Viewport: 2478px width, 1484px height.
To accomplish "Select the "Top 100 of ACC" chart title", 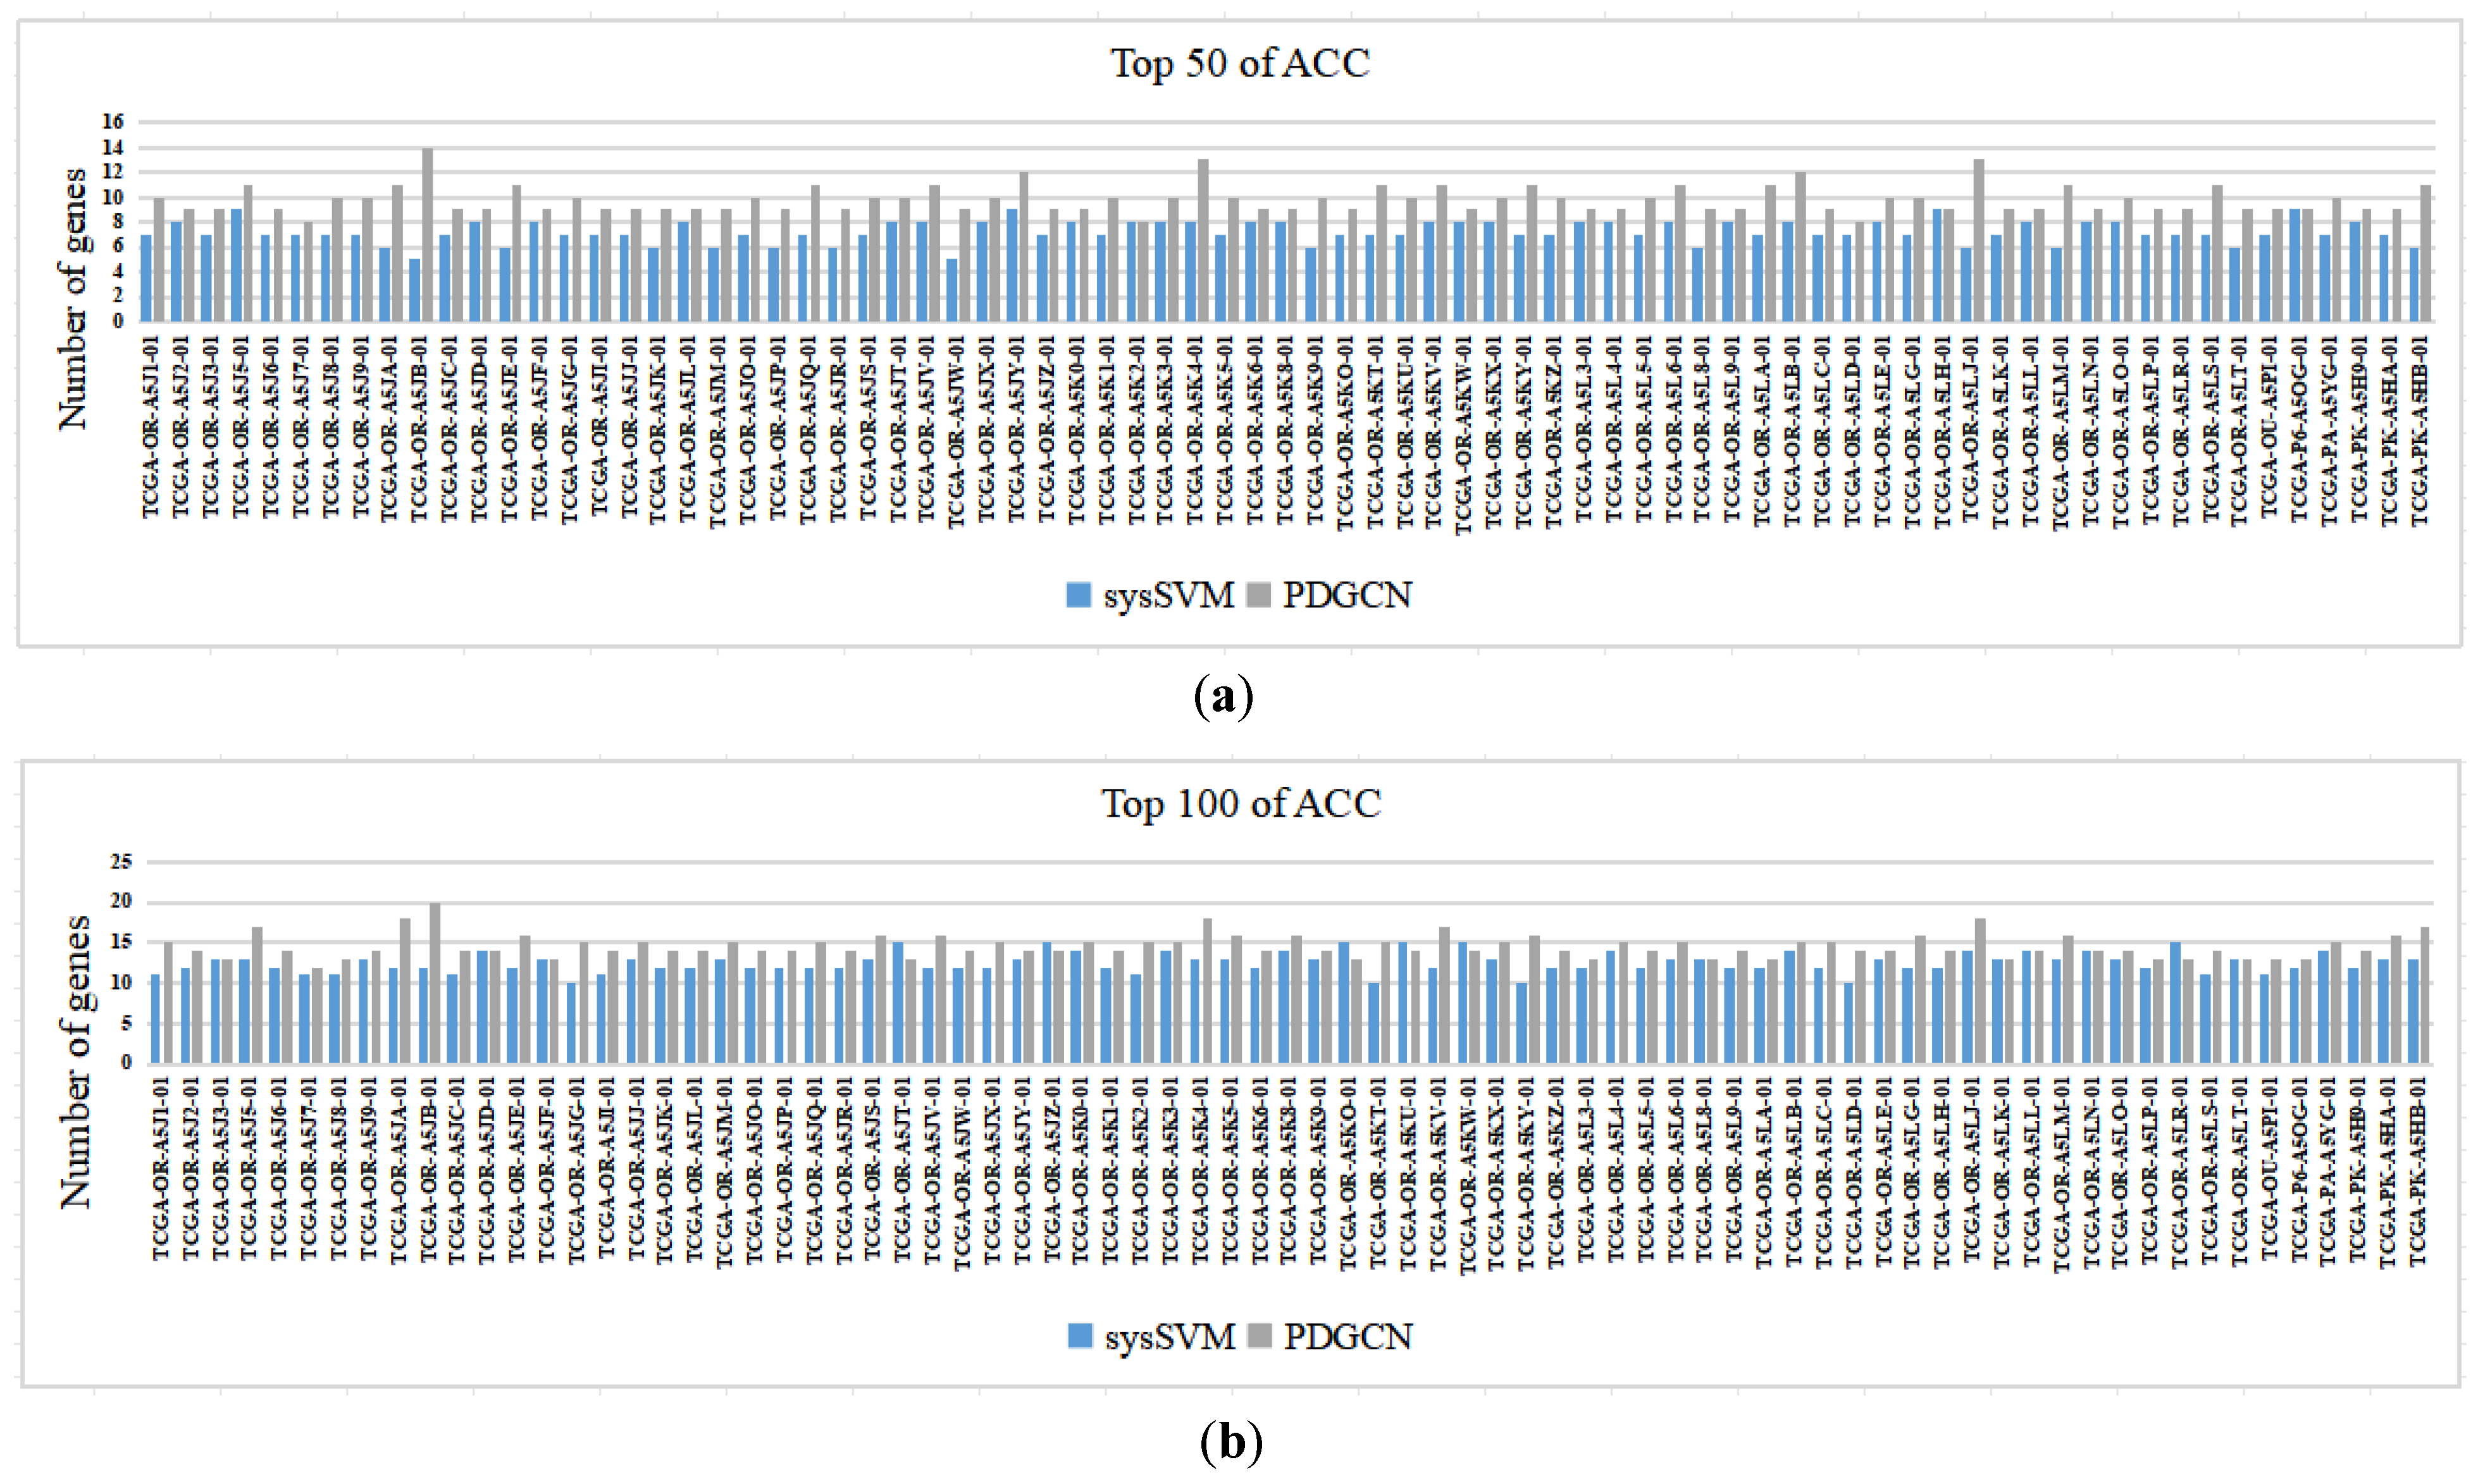I will click(1240, 804).
